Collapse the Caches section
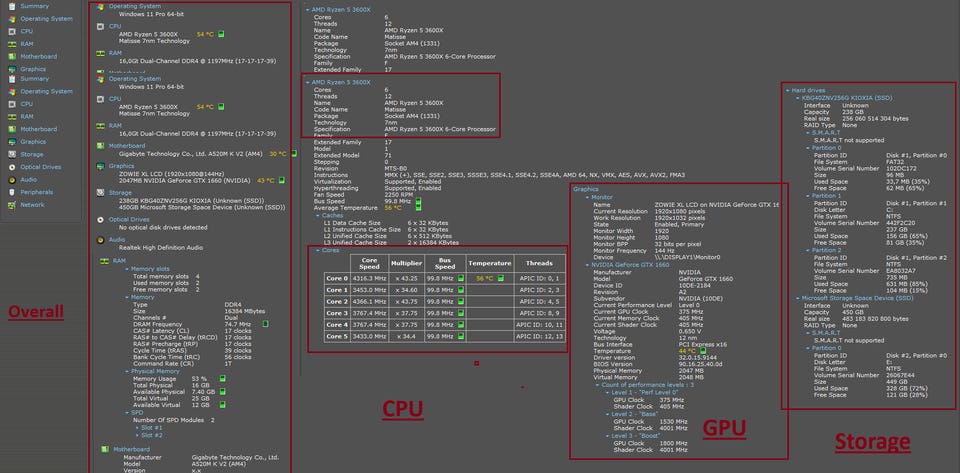Image resolution: width=960 pixels, height=473 pixels. (318, 215)
